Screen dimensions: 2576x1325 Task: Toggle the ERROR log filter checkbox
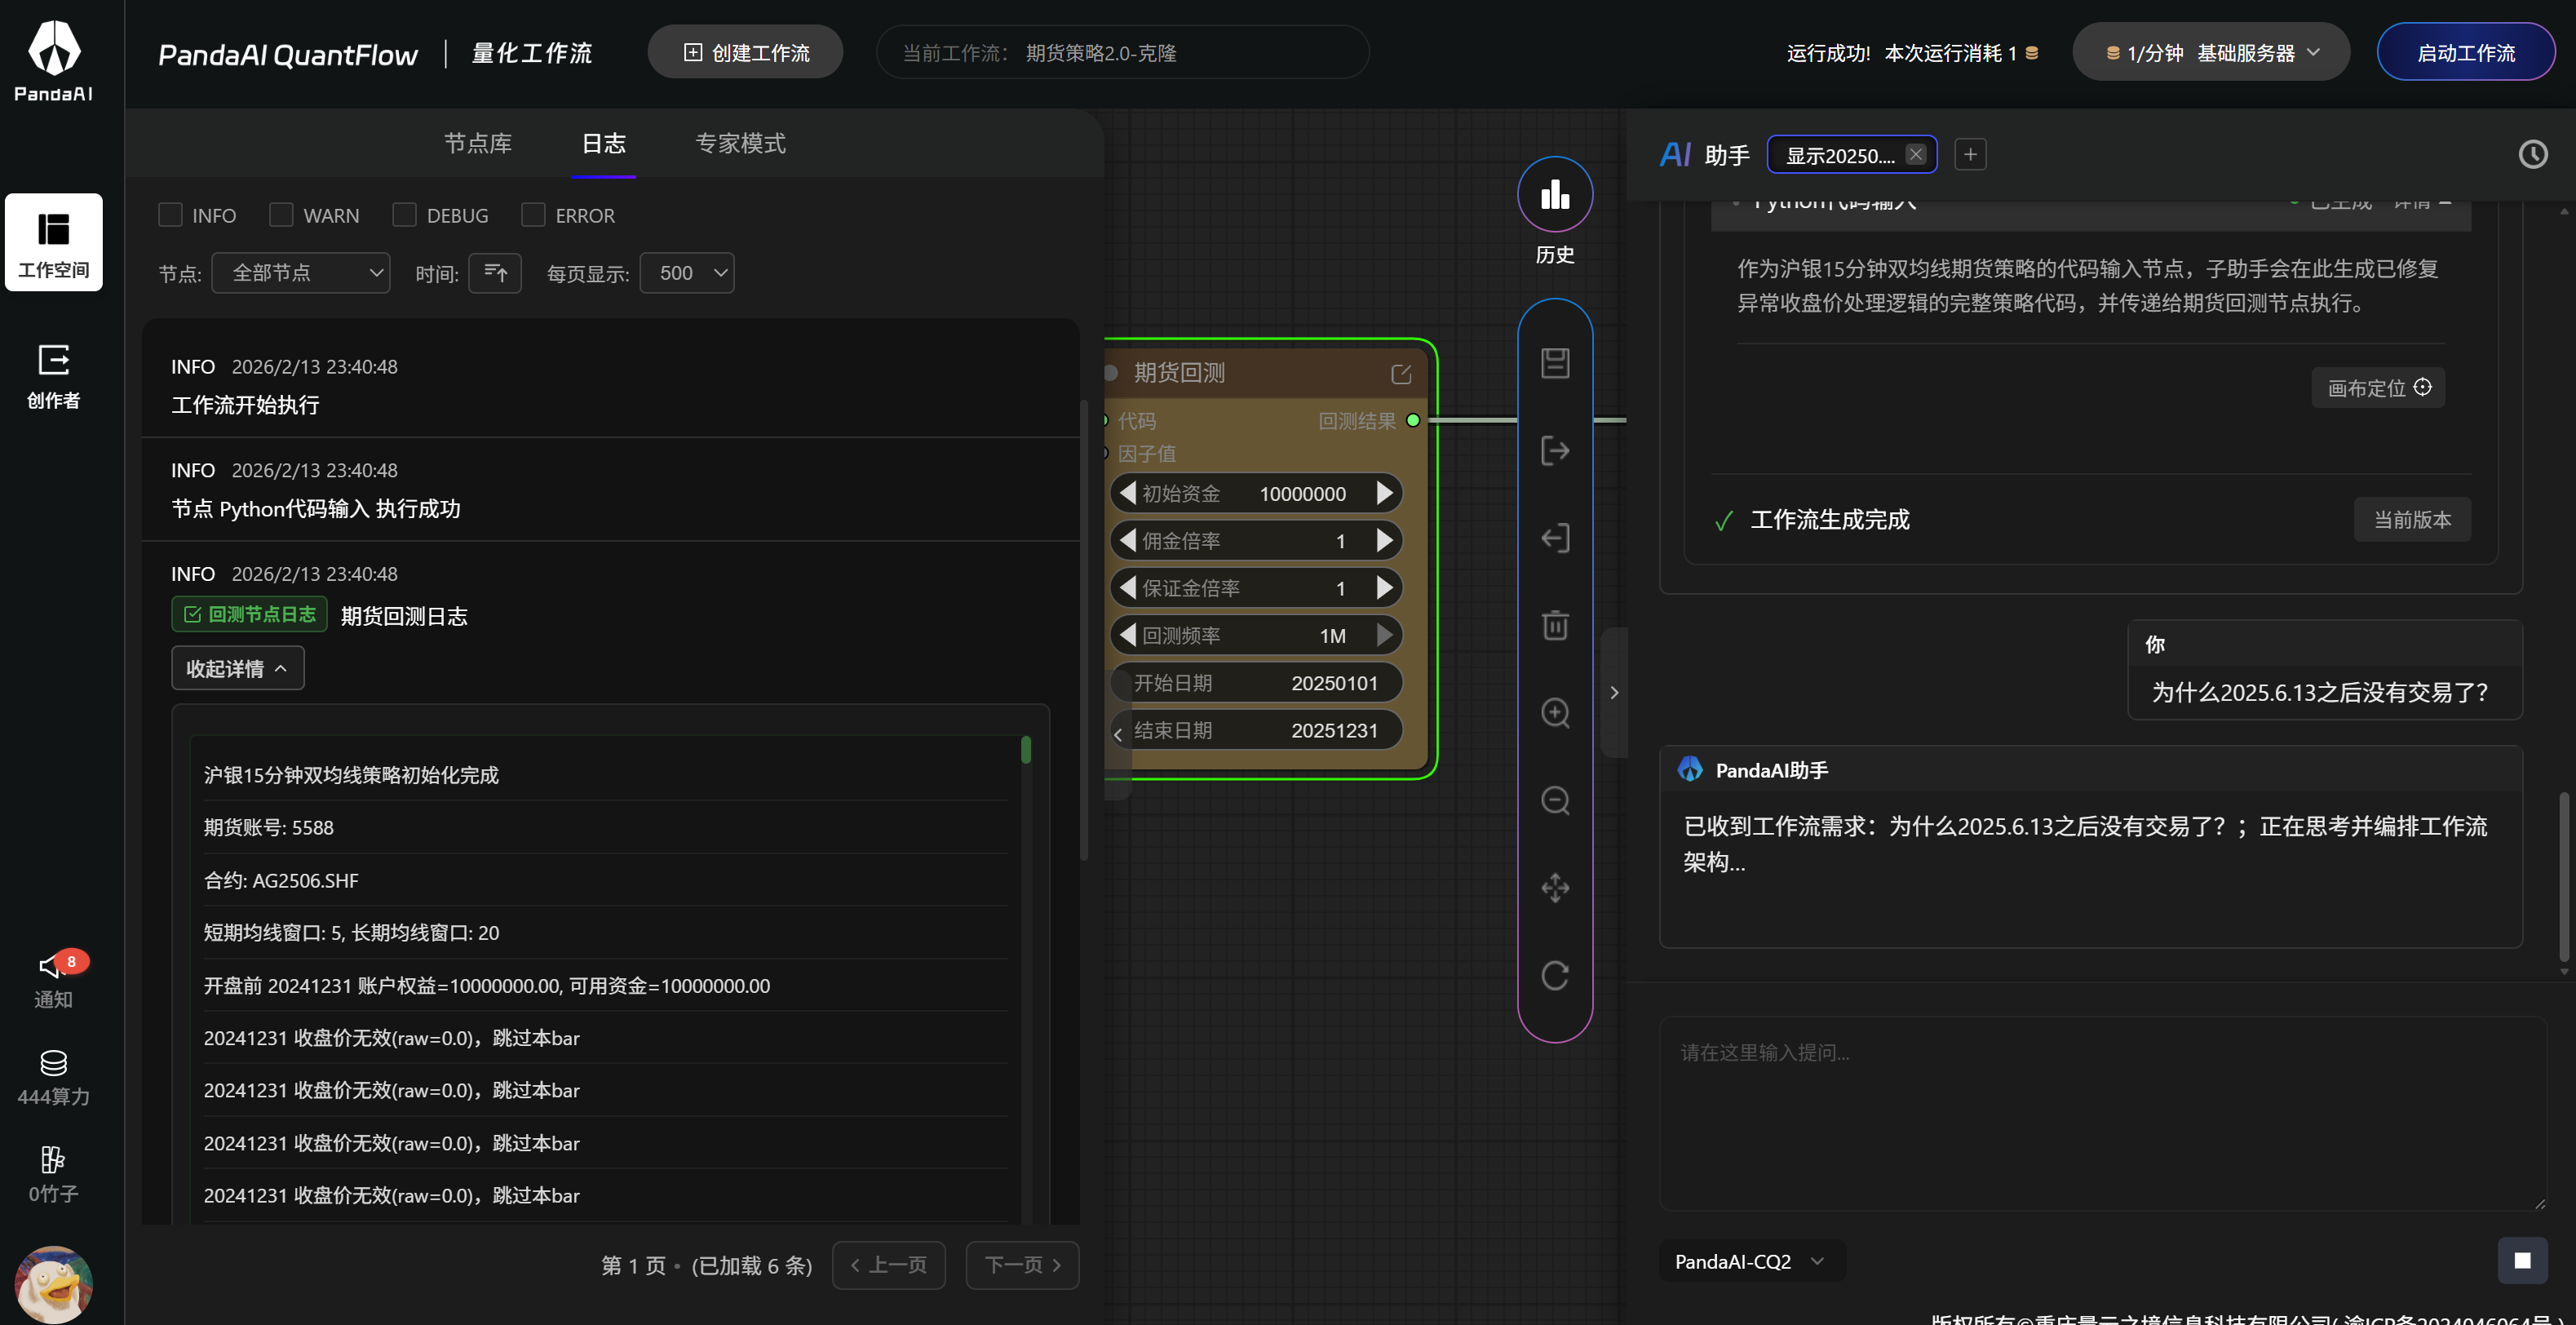coord(533,215)
